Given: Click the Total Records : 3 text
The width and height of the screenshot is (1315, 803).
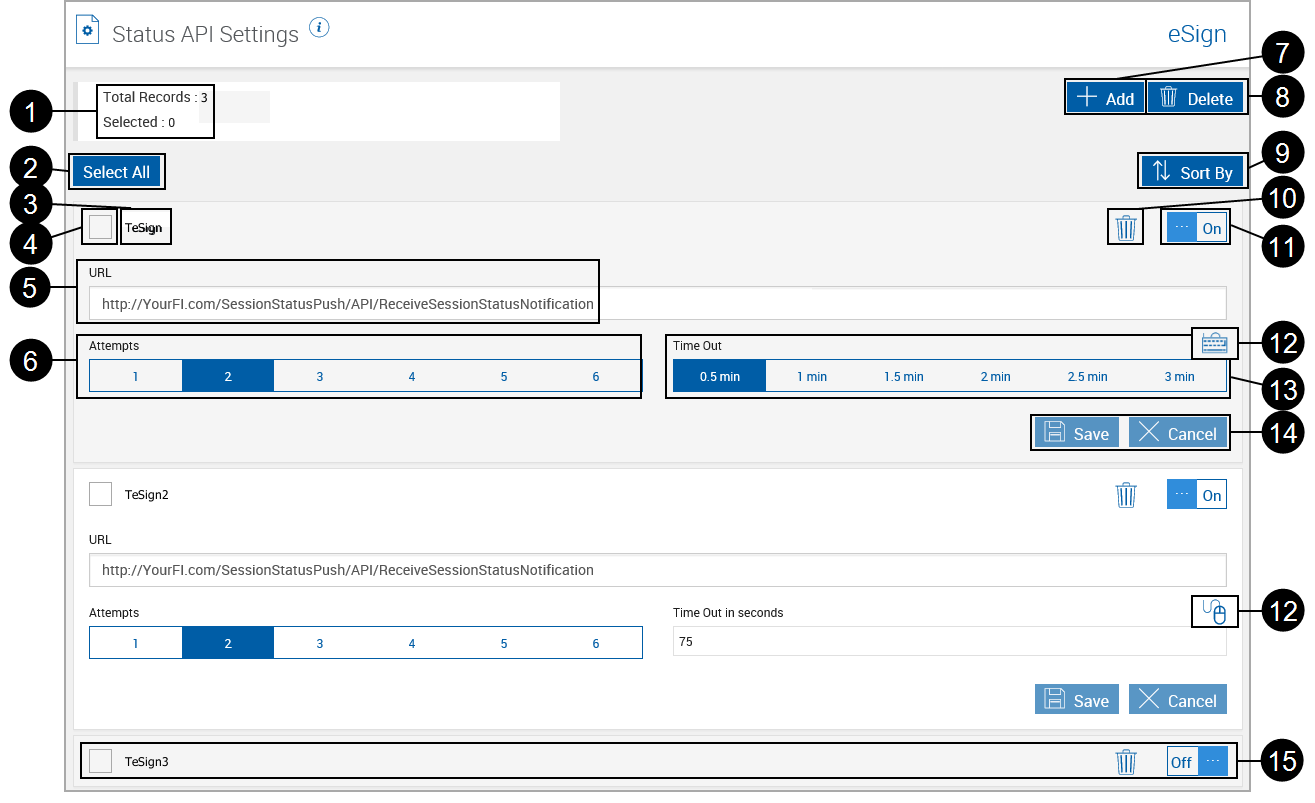Looking at the screenshot, I should coord(155,97).
